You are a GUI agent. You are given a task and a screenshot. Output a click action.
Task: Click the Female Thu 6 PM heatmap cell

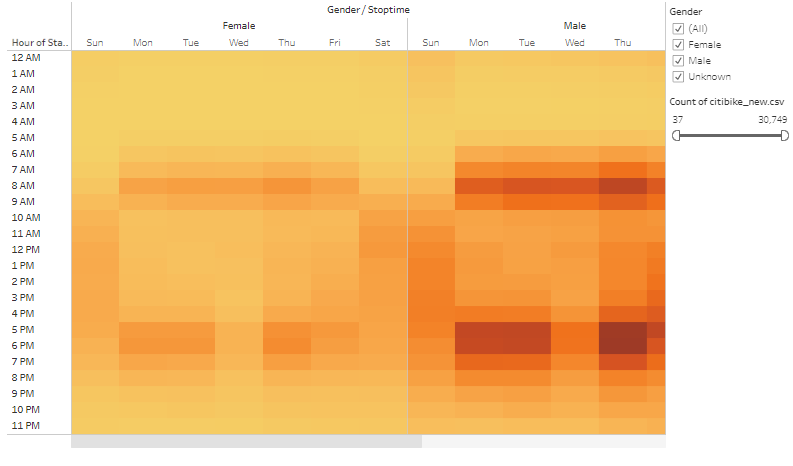click(287, 346)
